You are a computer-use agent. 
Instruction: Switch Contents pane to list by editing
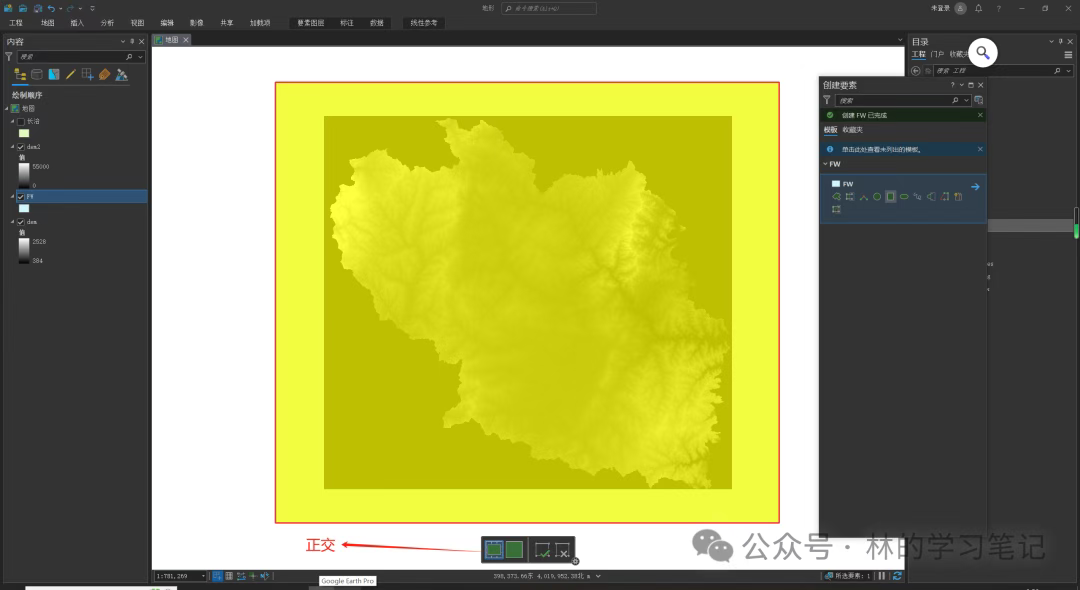71,74
